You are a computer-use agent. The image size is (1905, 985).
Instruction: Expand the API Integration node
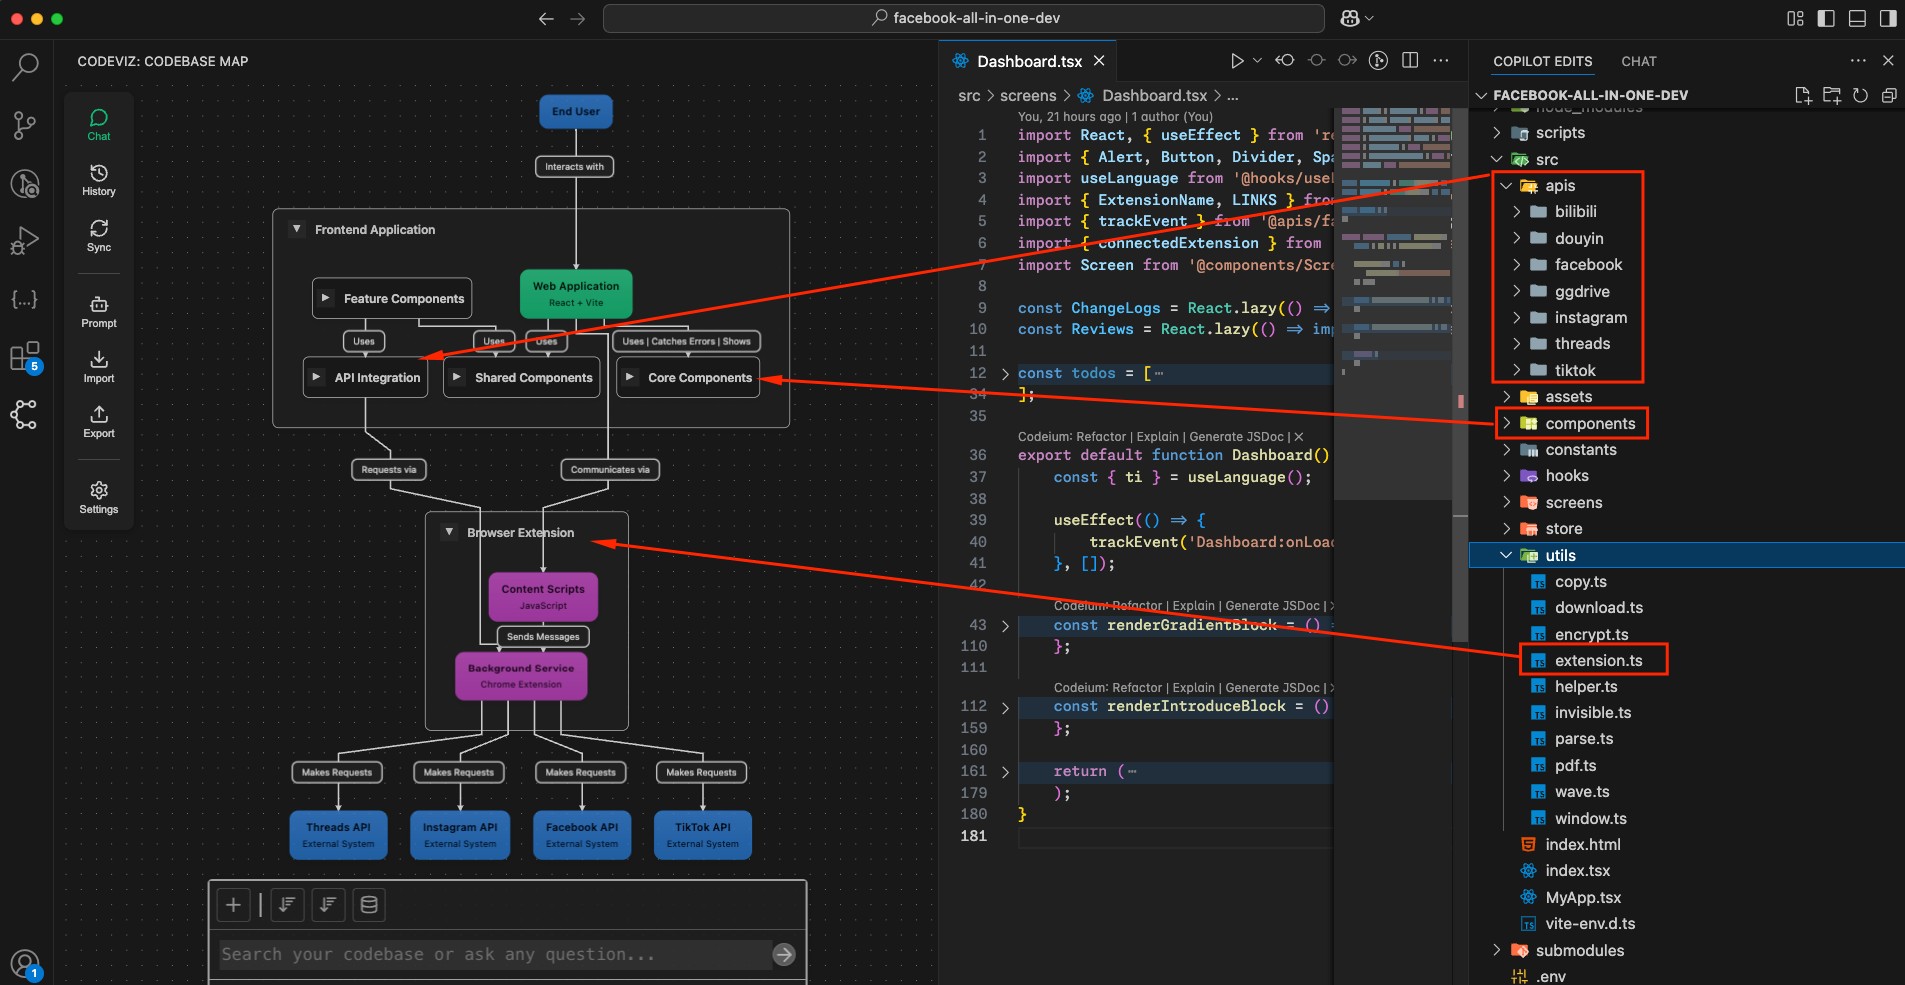(316, 377)
